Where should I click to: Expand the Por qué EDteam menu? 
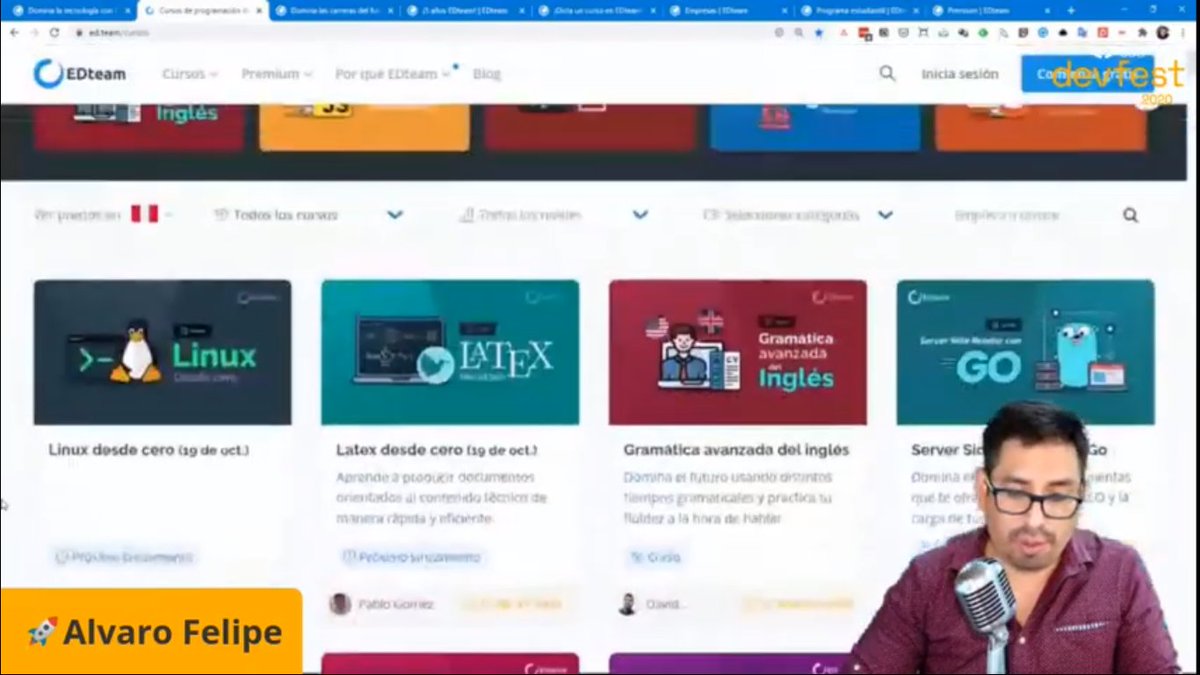(393, 74)
